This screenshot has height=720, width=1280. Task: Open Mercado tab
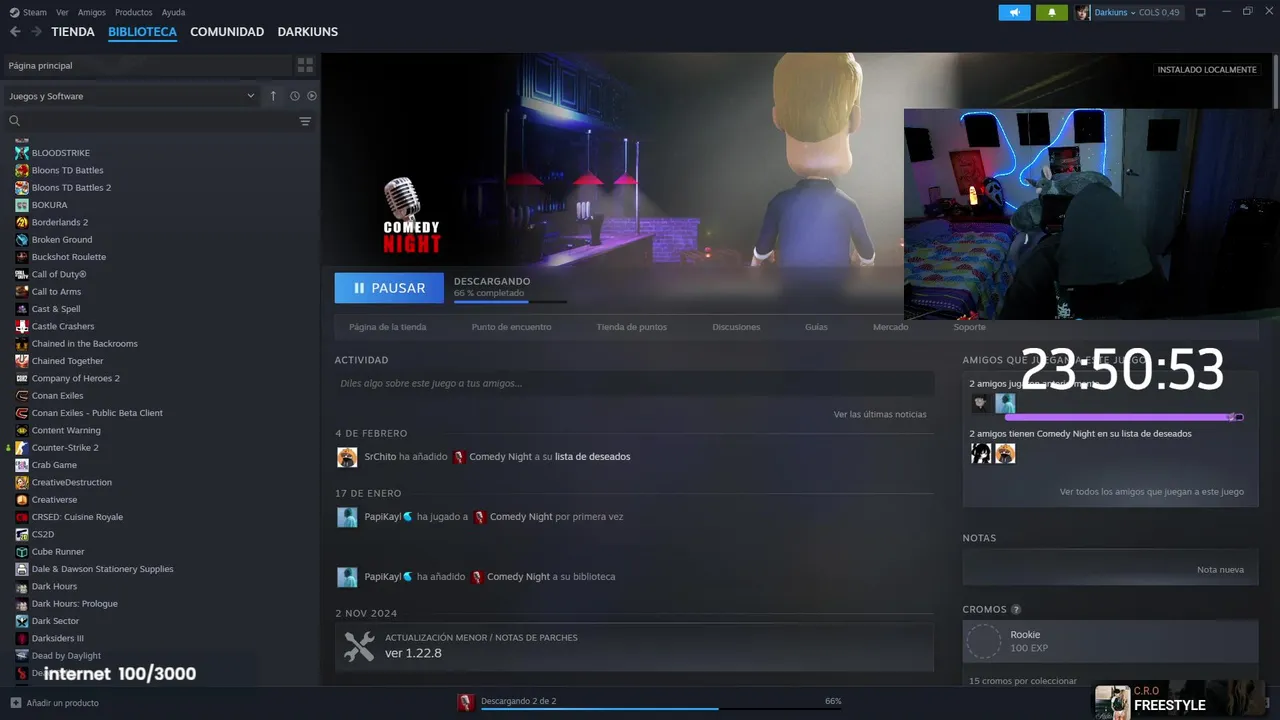coord(891,327)
